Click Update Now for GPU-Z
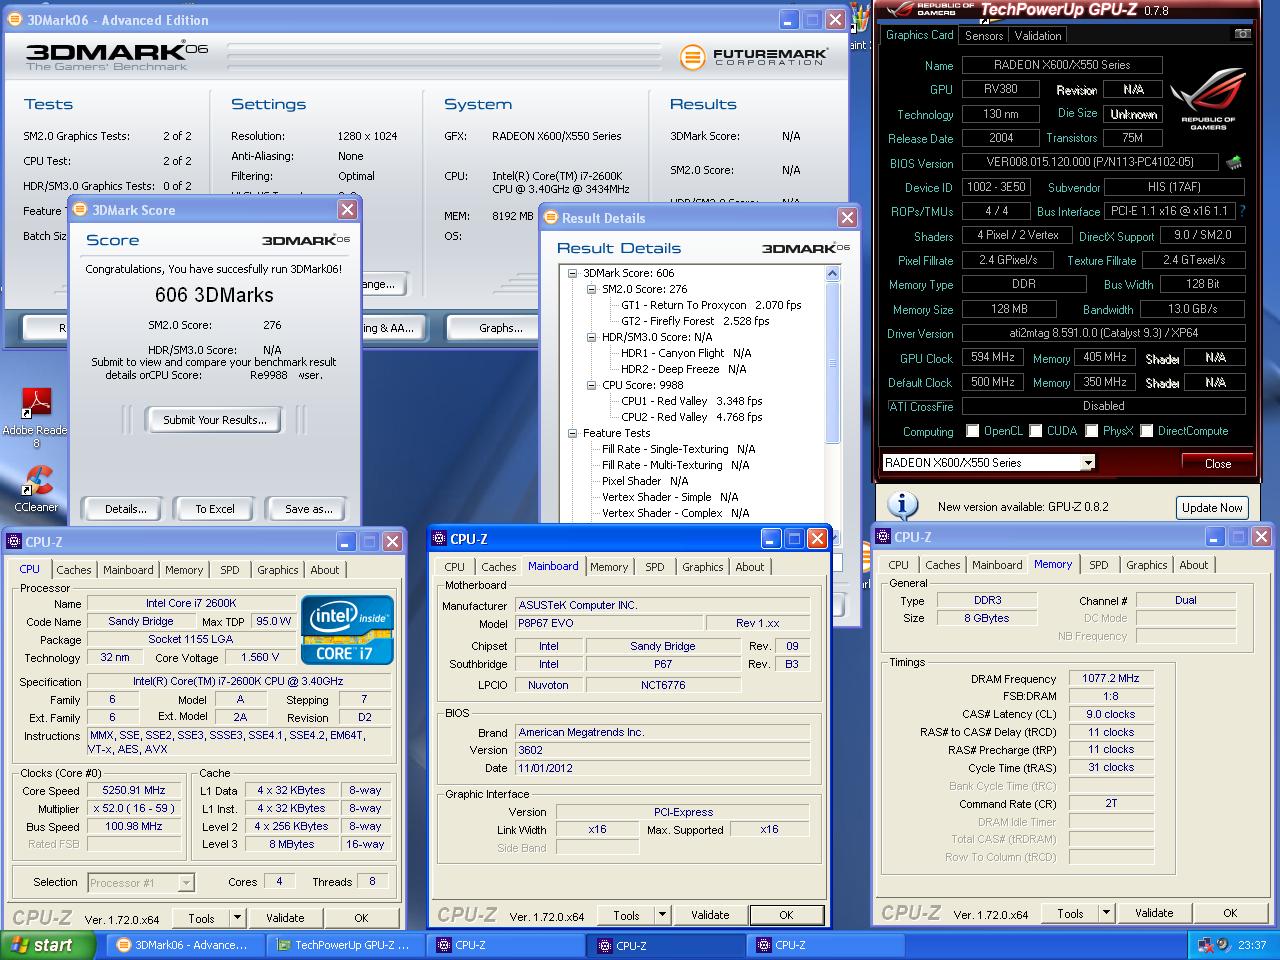The width and height of the screenshot is (1280, 960). [x=1212, y=507]
